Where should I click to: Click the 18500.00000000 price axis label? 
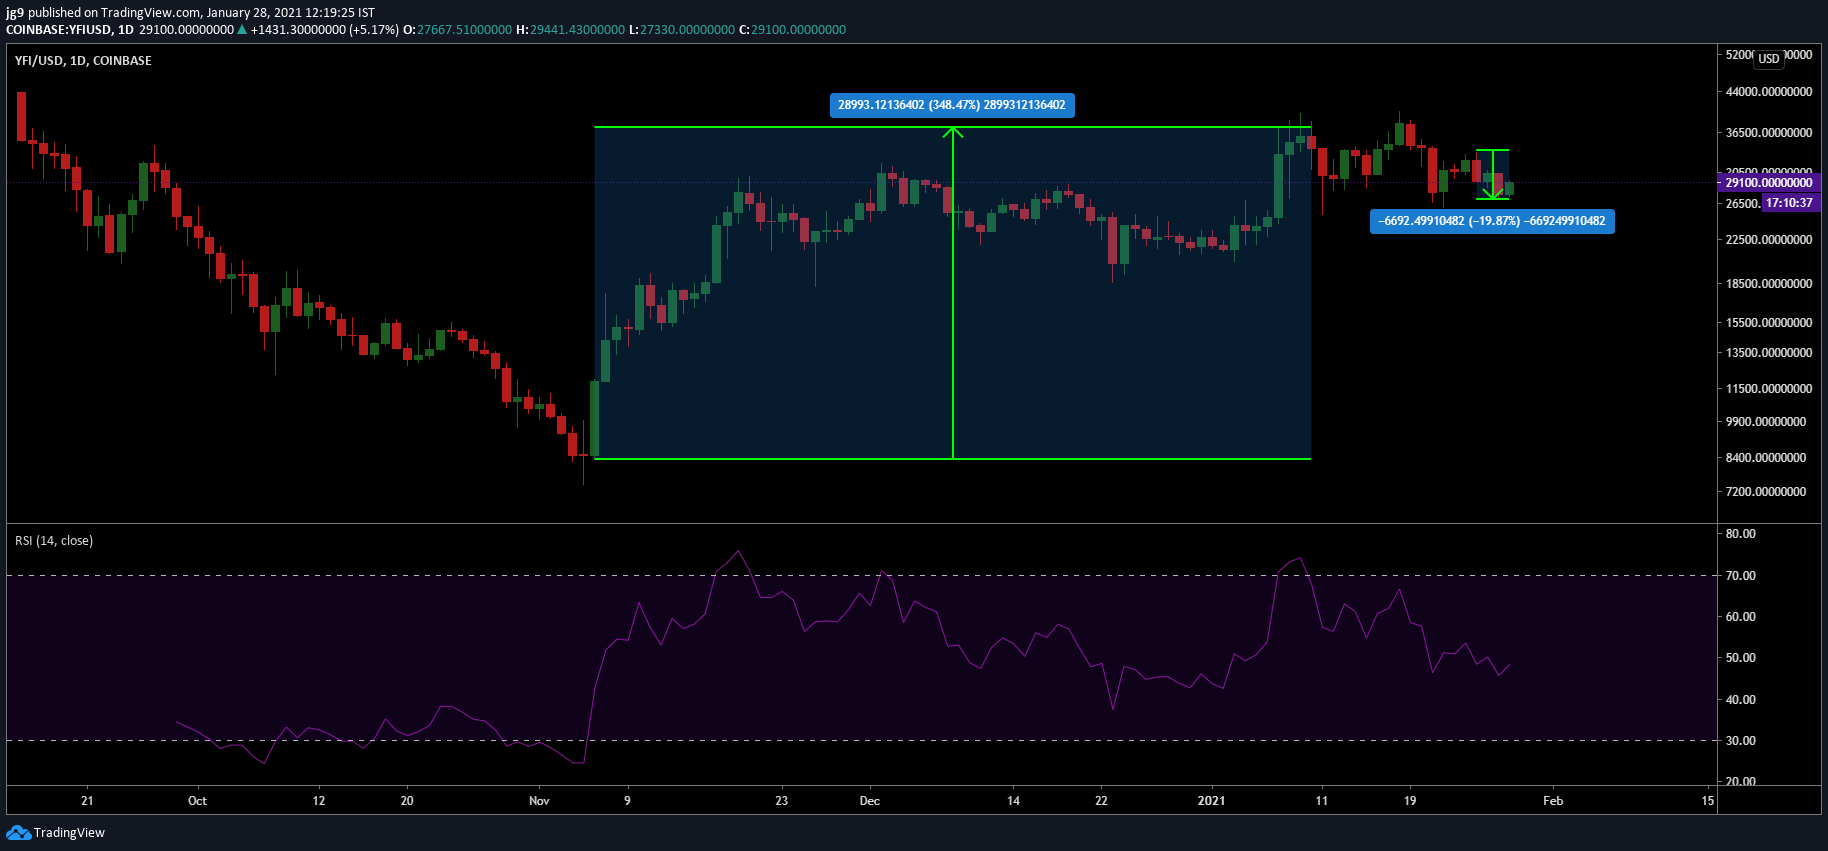(x=1769, y=284)
